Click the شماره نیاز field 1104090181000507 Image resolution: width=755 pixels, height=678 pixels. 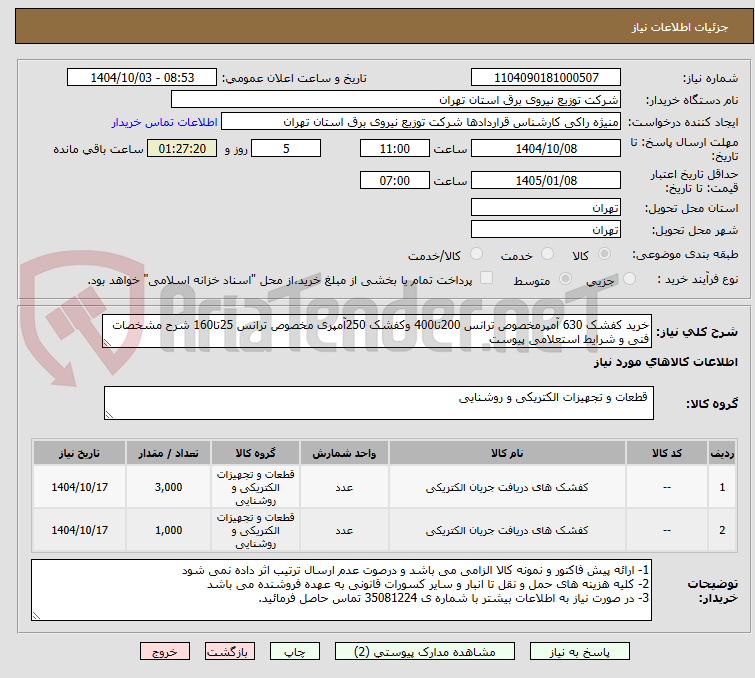(546, 78)
